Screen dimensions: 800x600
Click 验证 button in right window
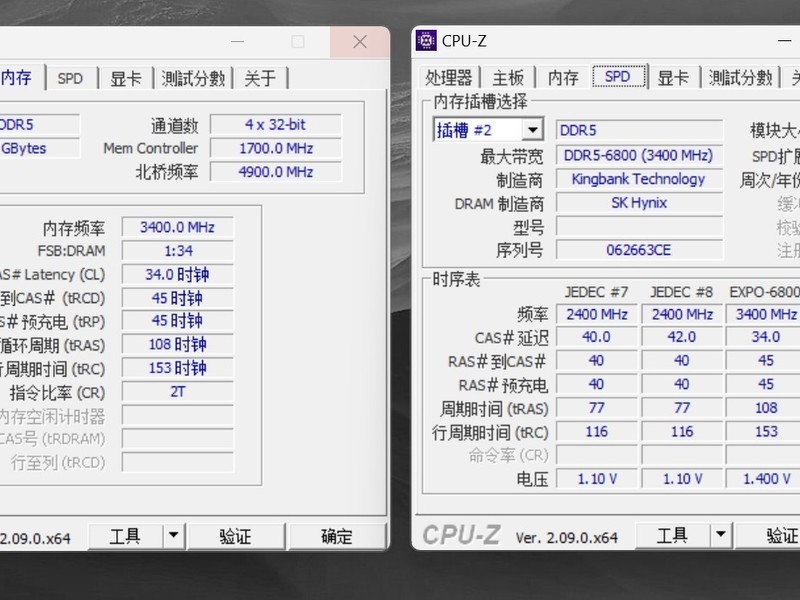[768, 535]
